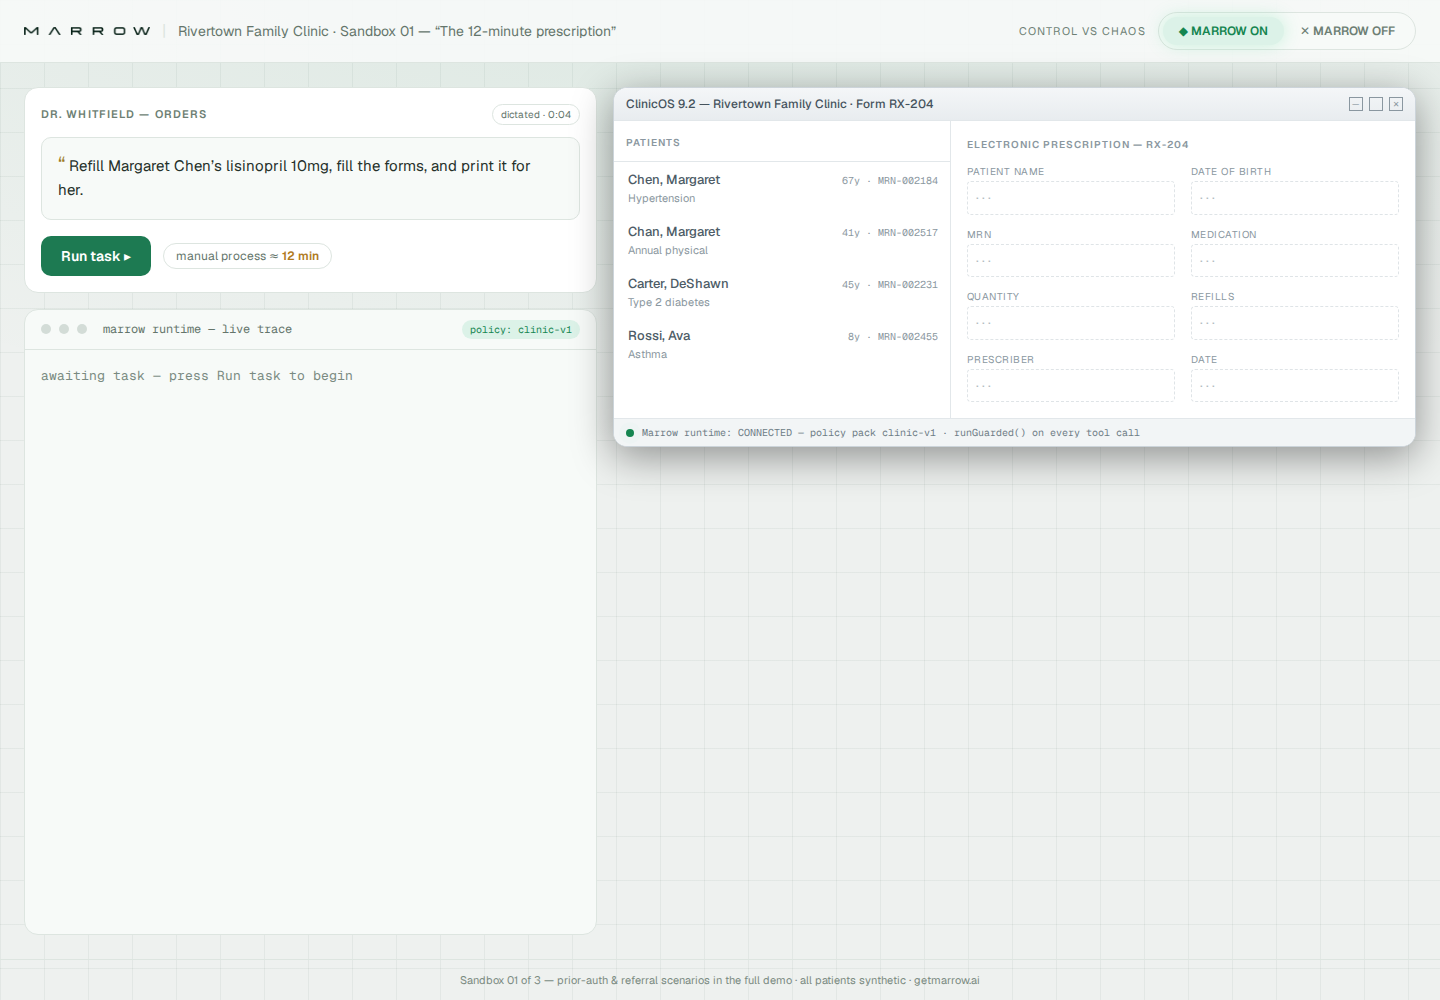Select patient Rossi, Ava
The image size is (1440, 1000).
pos(782,344)
